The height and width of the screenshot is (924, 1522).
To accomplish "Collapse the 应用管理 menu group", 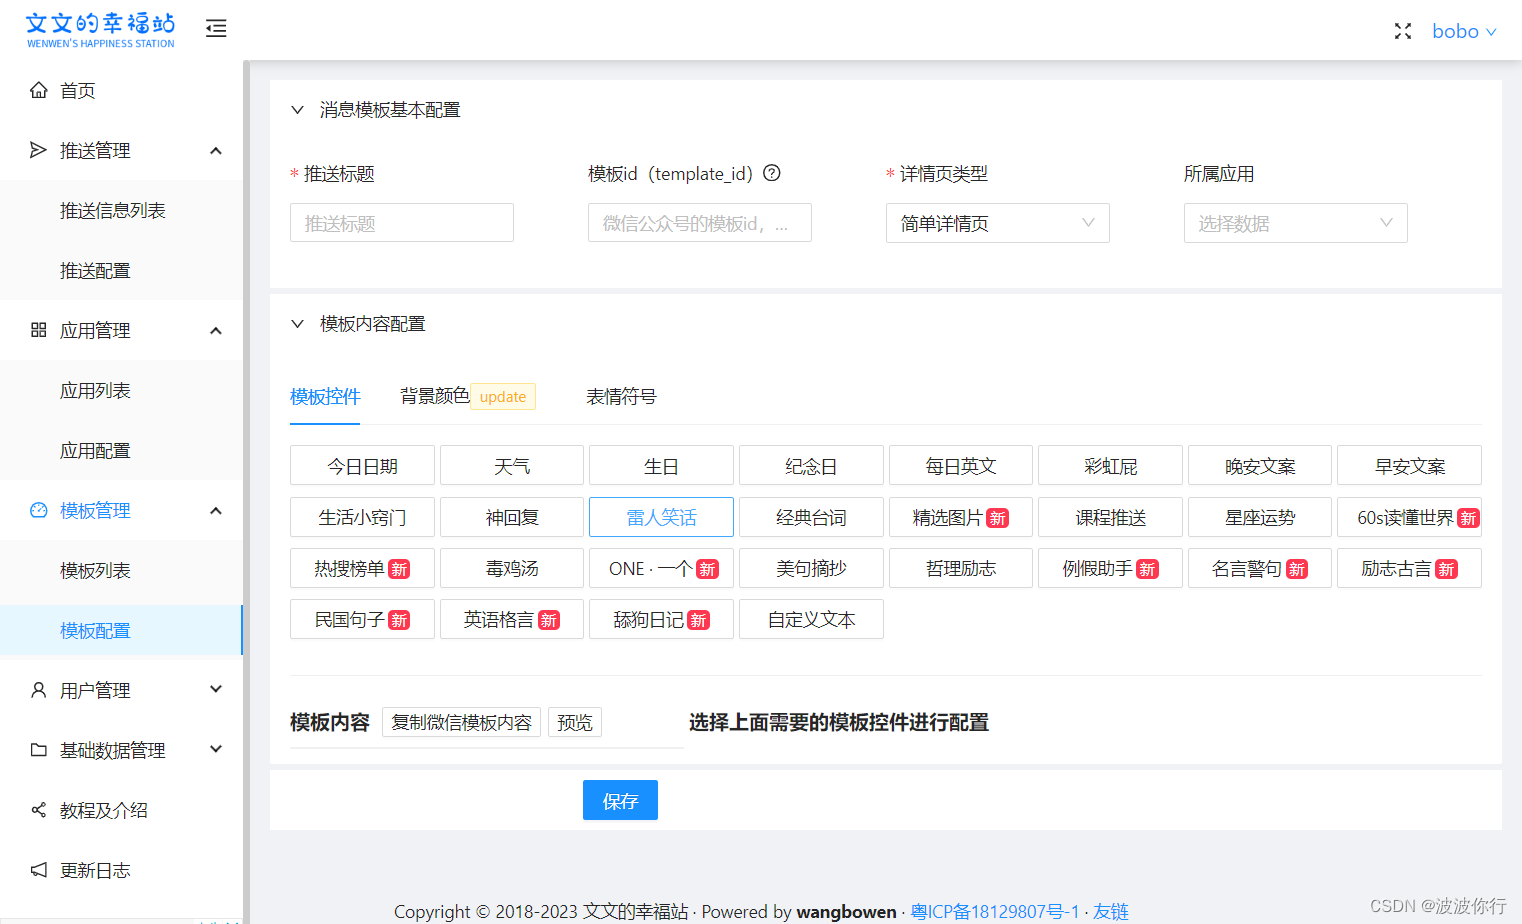I will pyautogui.click(x=216, y=330).
